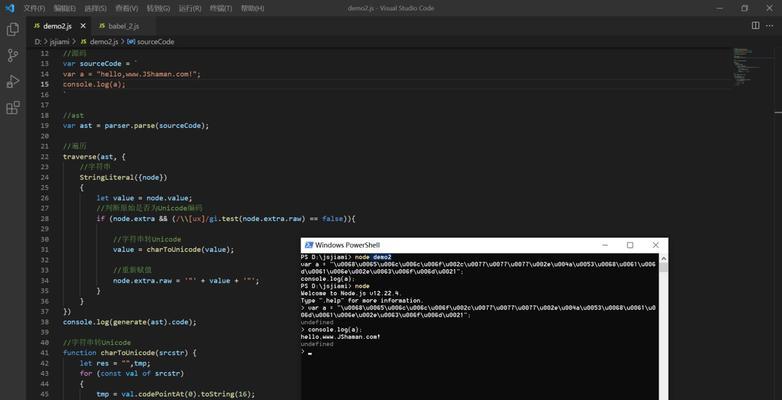Viewport: 782px width, 400px height.
Task: Maximize the Windows PowerShell window
Action: click(630, 245)
